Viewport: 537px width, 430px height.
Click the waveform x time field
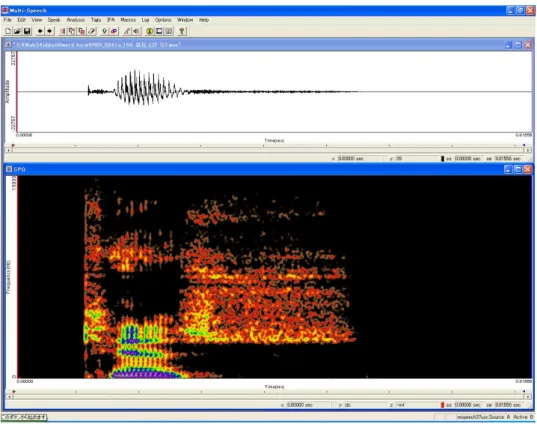pos(359,159)
